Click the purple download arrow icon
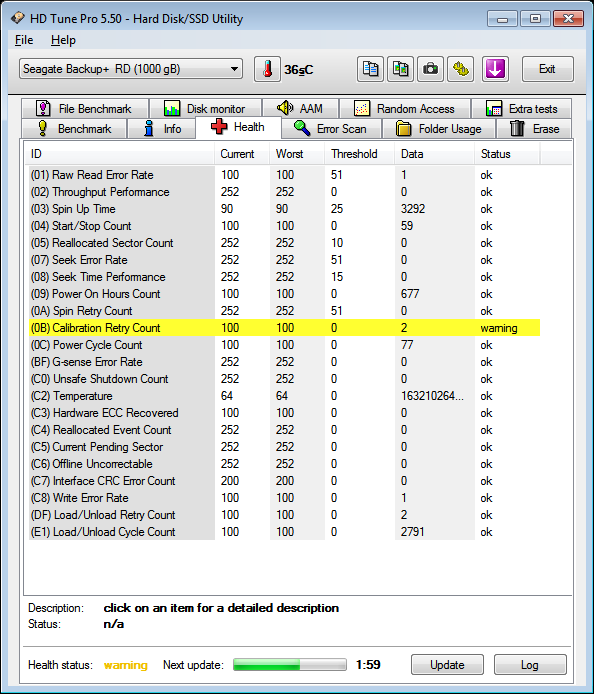The height and width of the screenshot is (694, 594). (x=495, y=69)
